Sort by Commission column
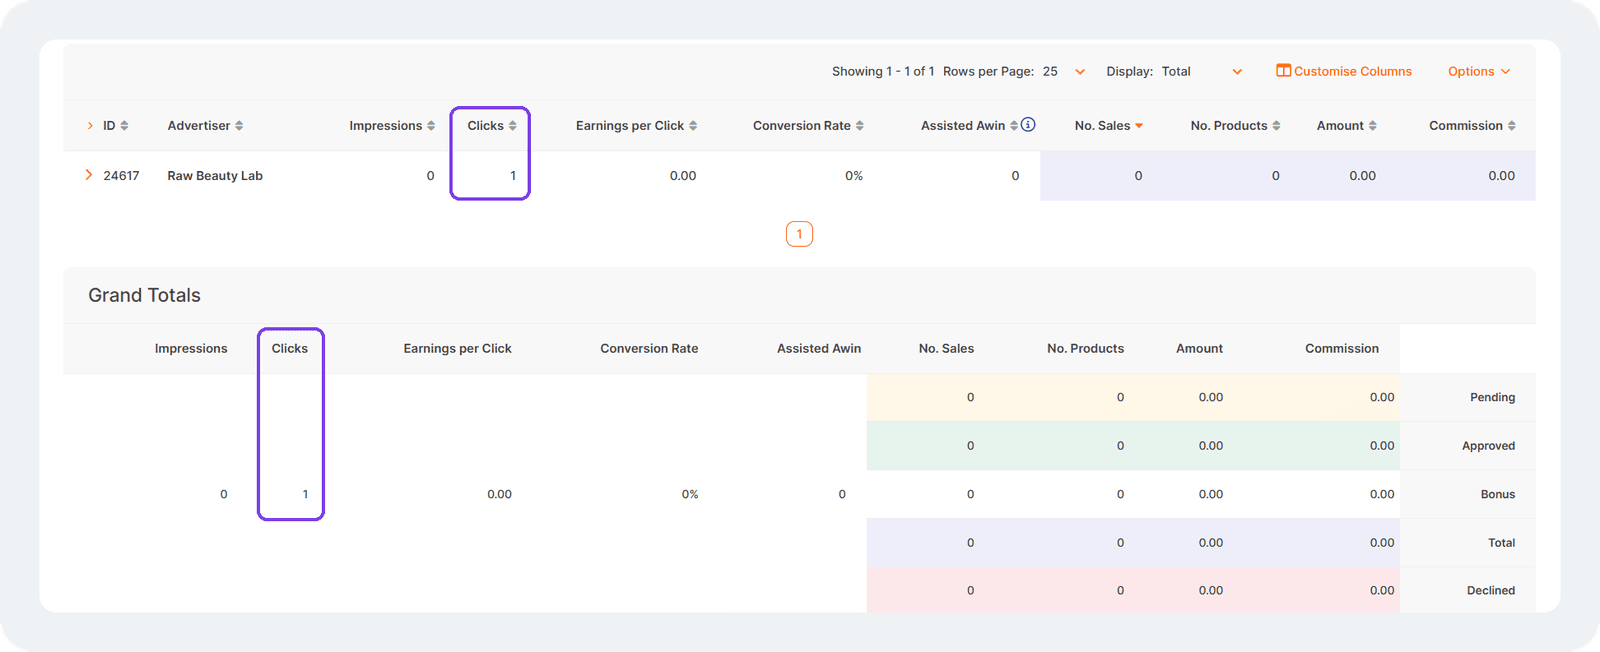1600x652 pixels. click(1472, 126)
